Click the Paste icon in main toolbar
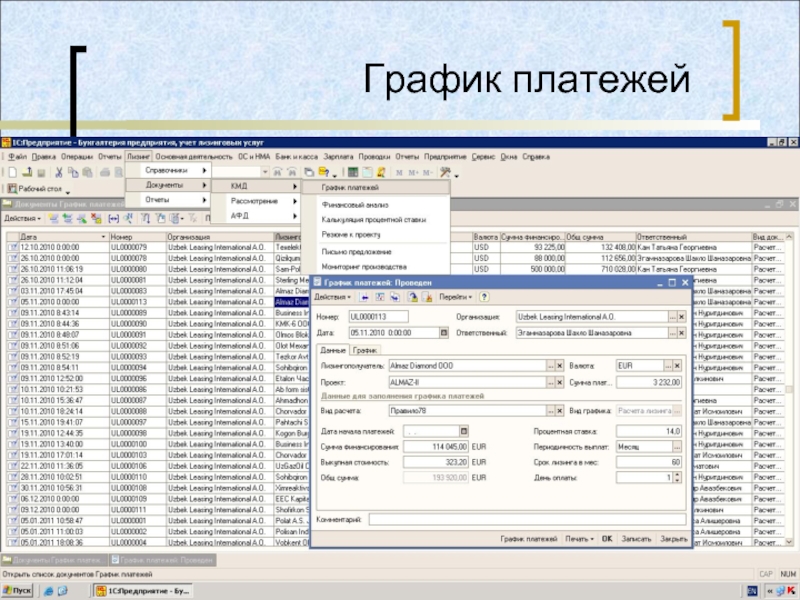800x600 pixels. click(x=87, y=173)
